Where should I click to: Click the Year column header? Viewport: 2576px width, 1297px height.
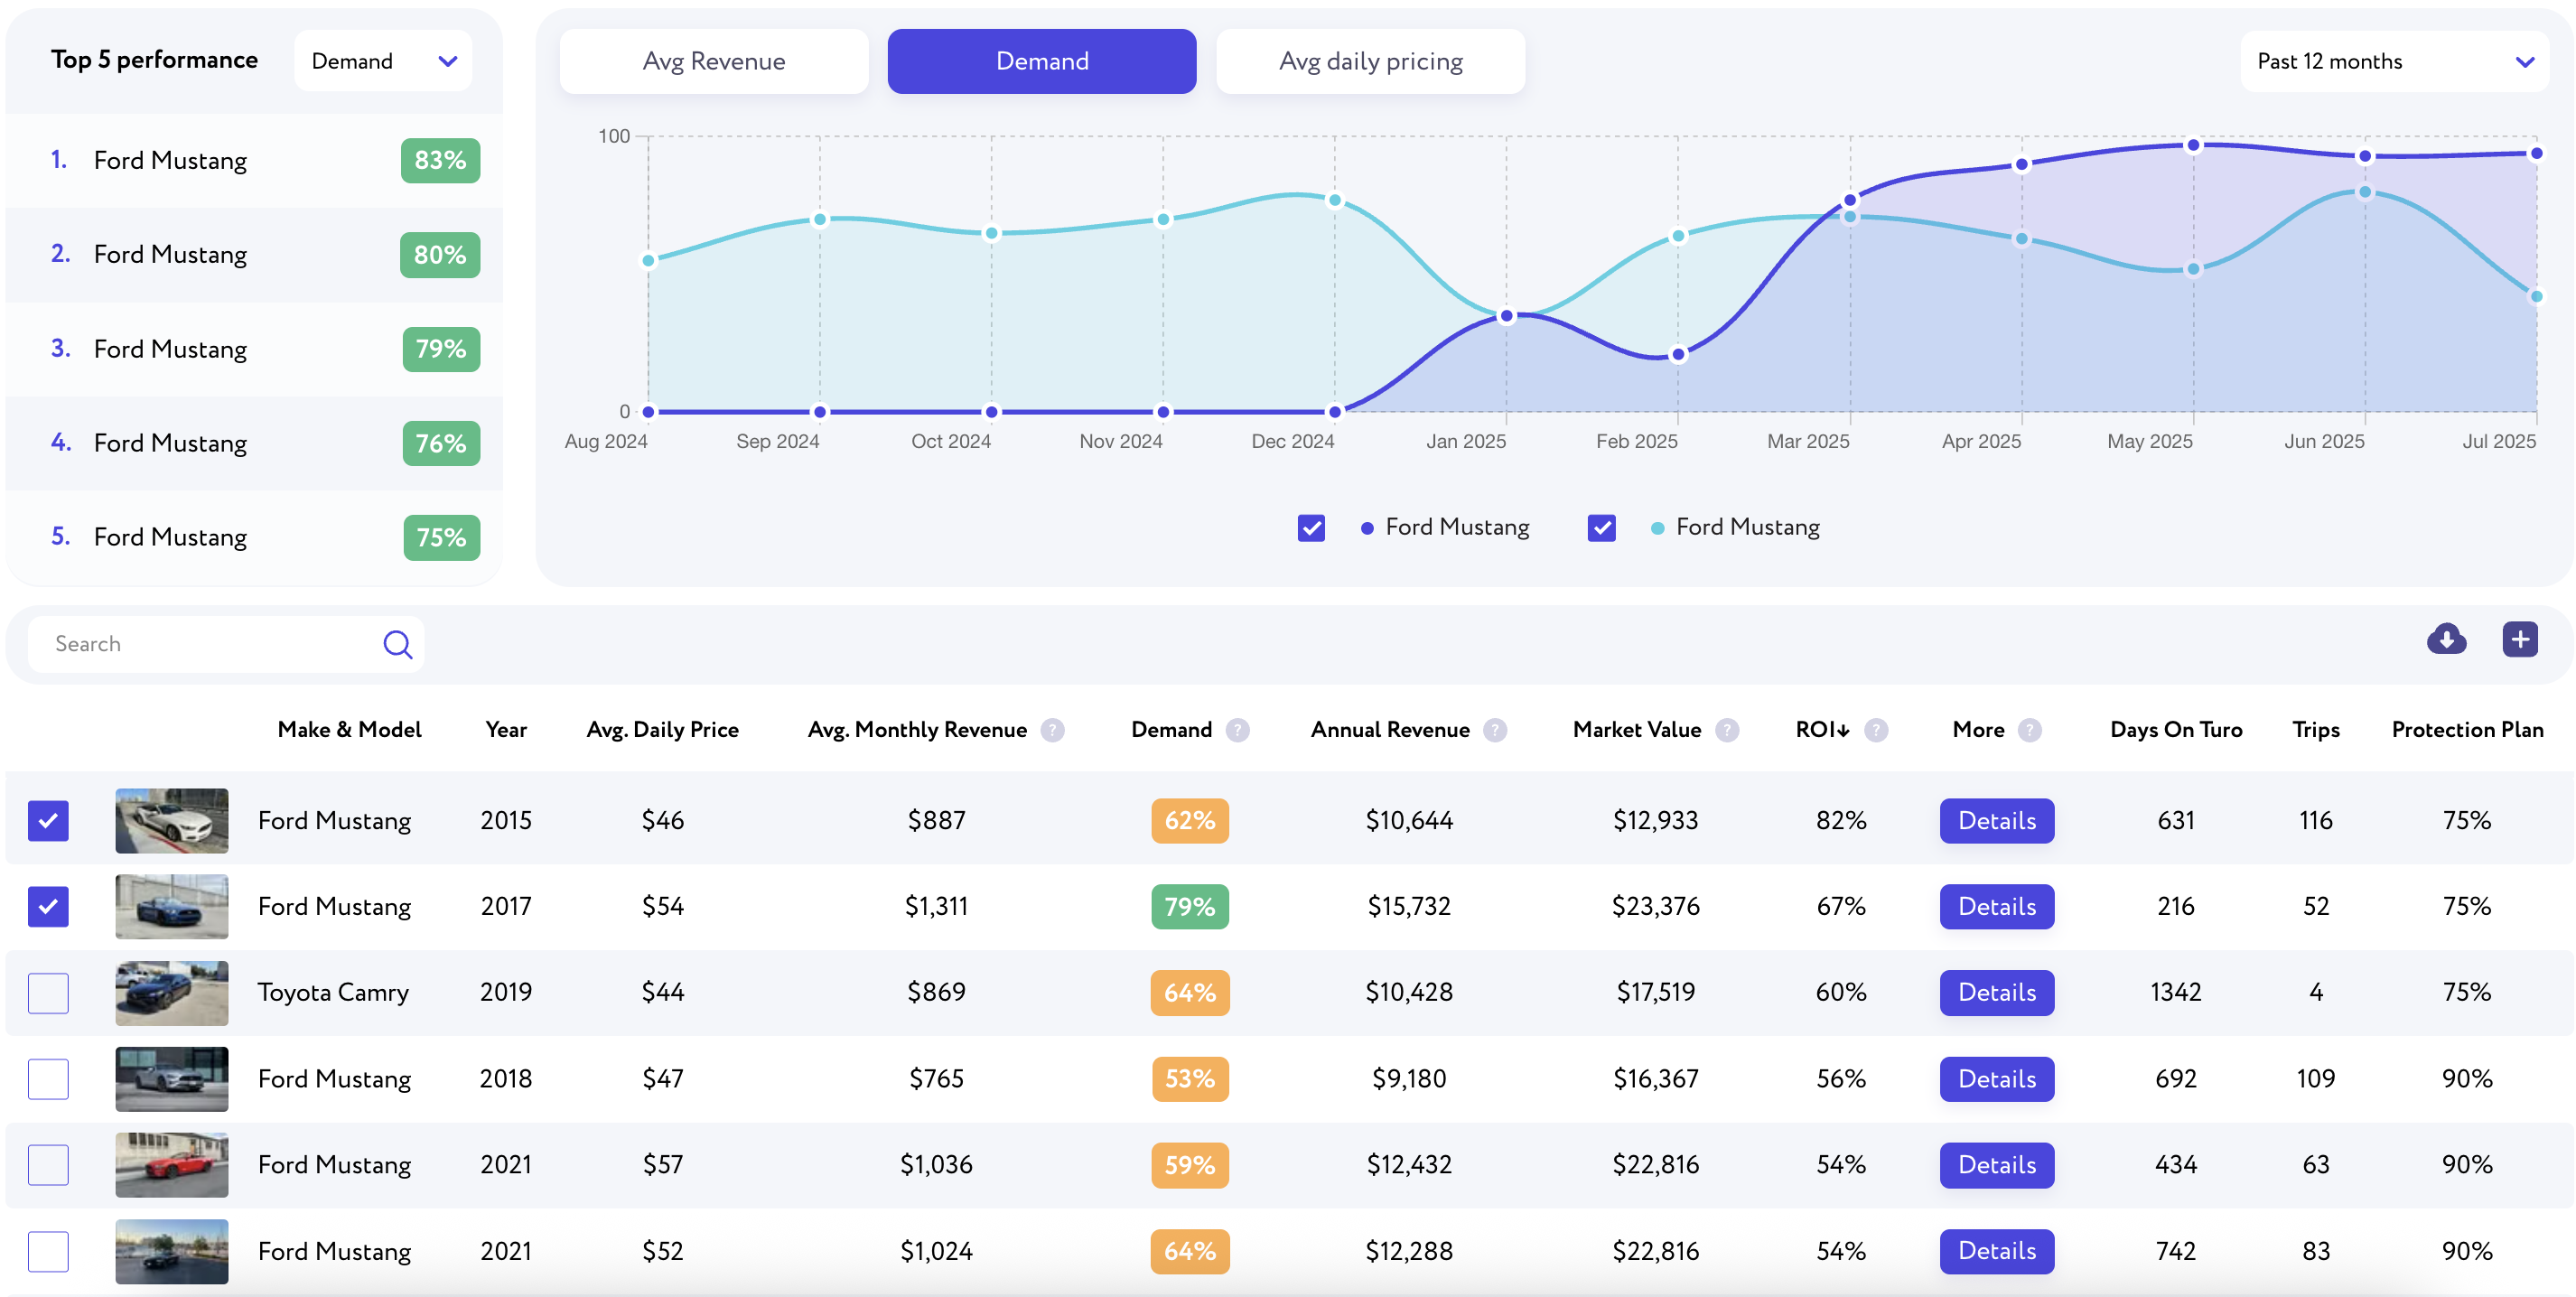(506, 730)
